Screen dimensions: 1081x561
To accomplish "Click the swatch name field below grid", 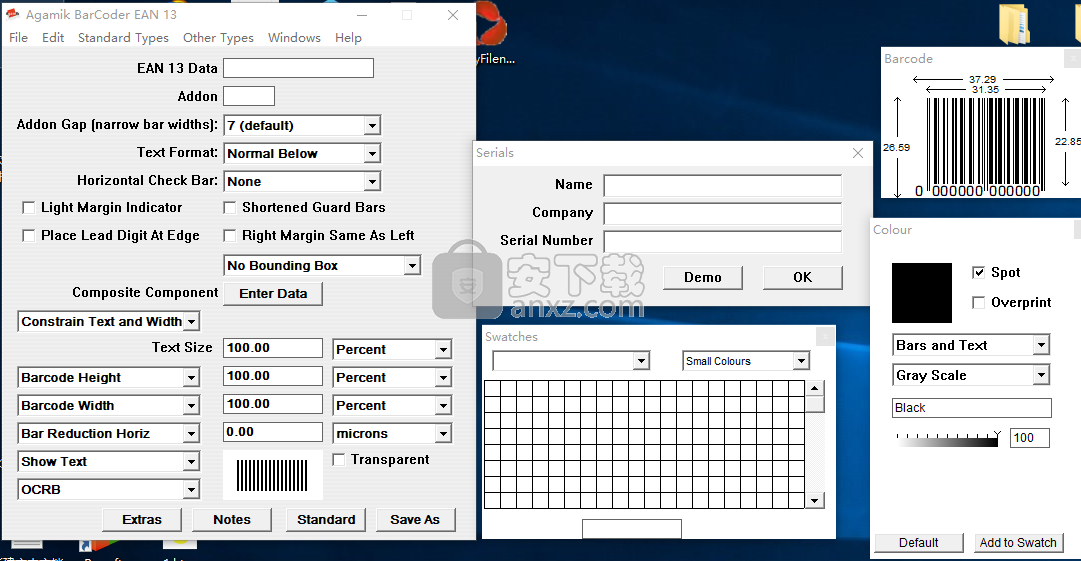I will tap(632, 529).
